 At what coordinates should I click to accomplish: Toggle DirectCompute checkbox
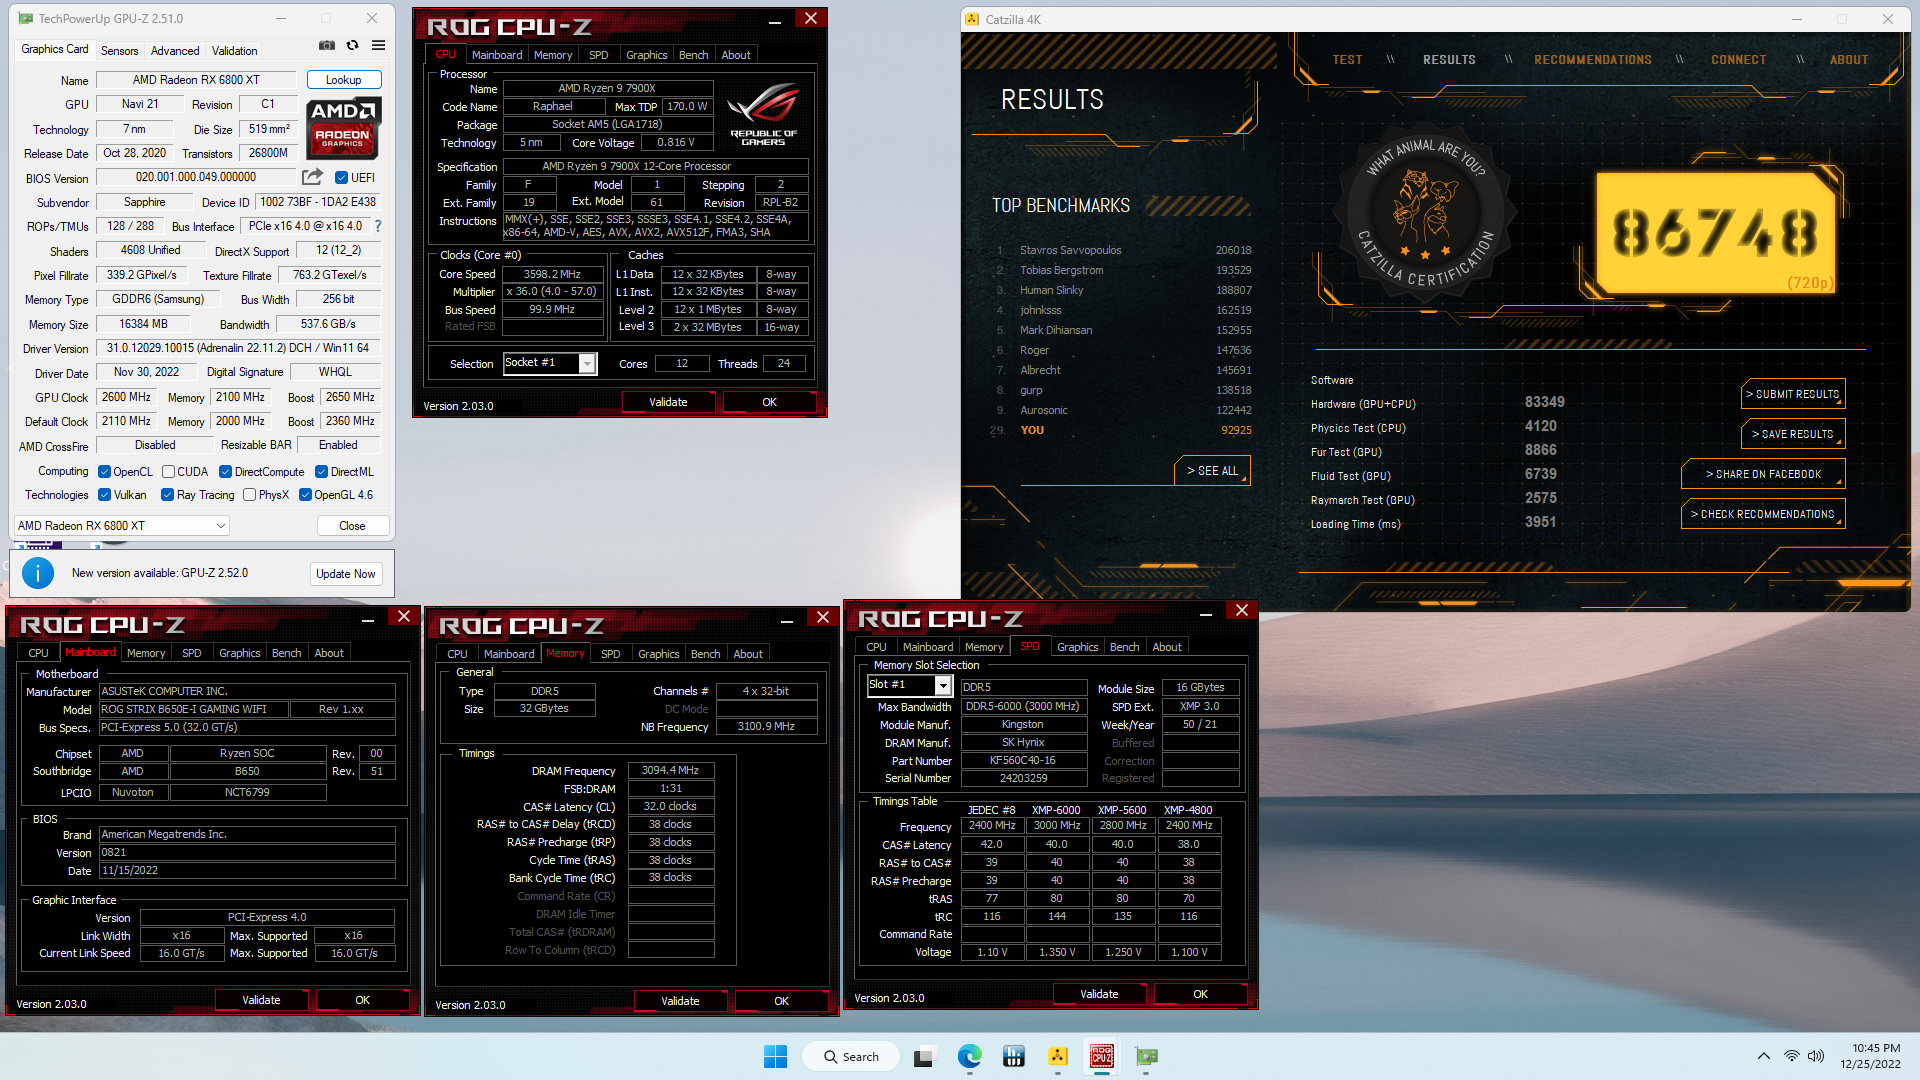pyautogui.click(x=225, y=472)
